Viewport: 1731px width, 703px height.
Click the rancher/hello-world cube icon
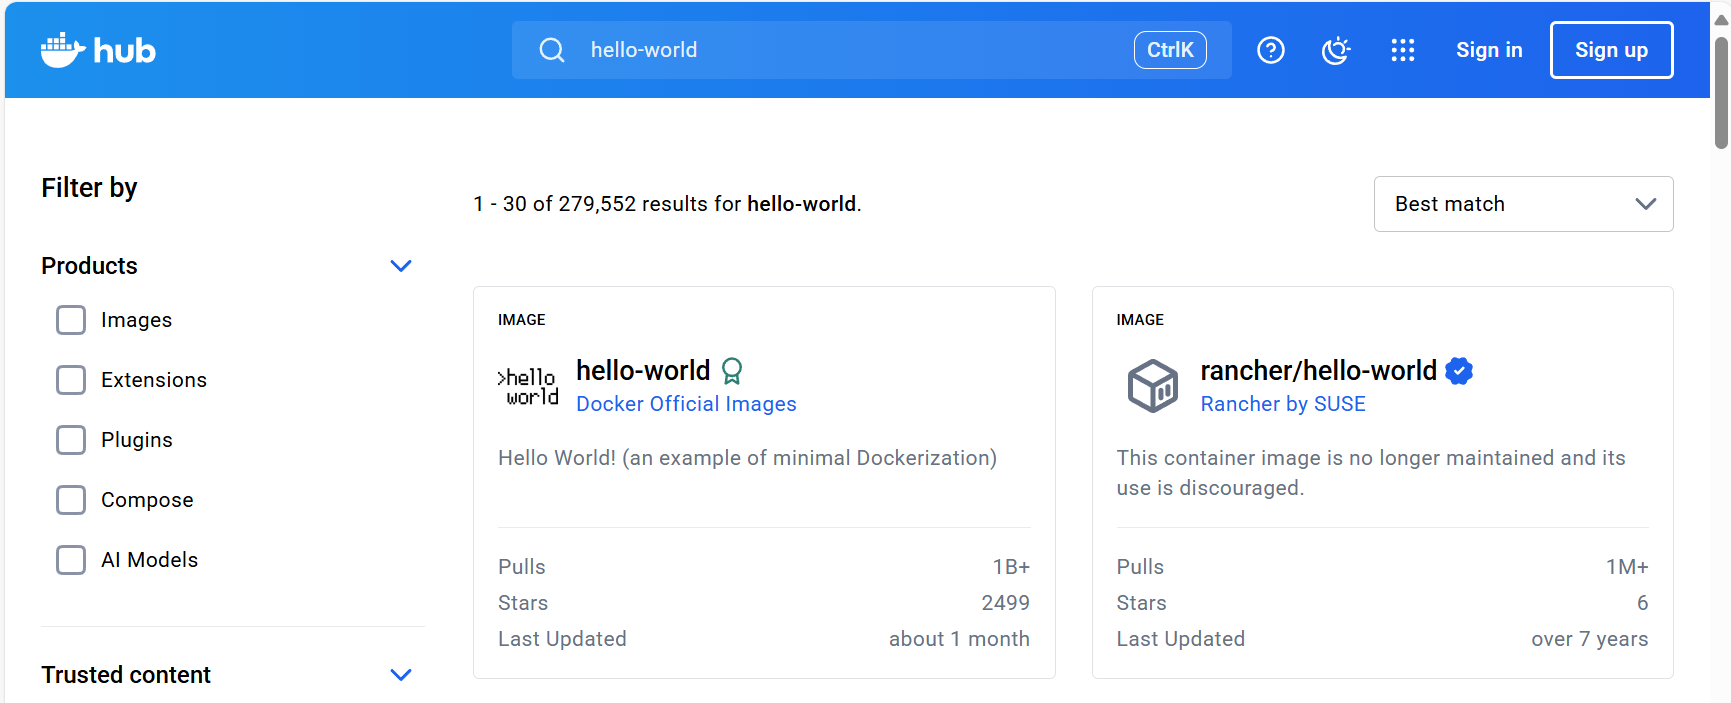[1152, 386]
